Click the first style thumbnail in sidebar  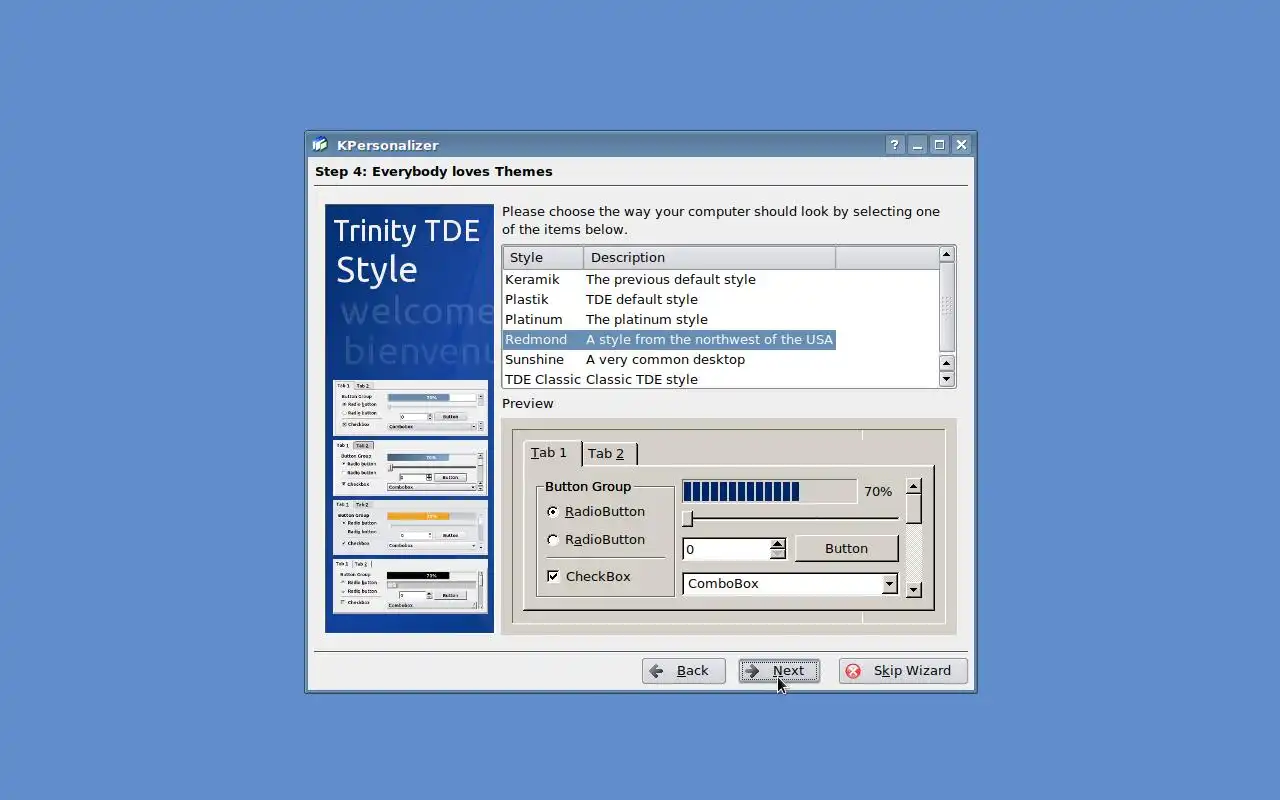(x=410, y=407)
